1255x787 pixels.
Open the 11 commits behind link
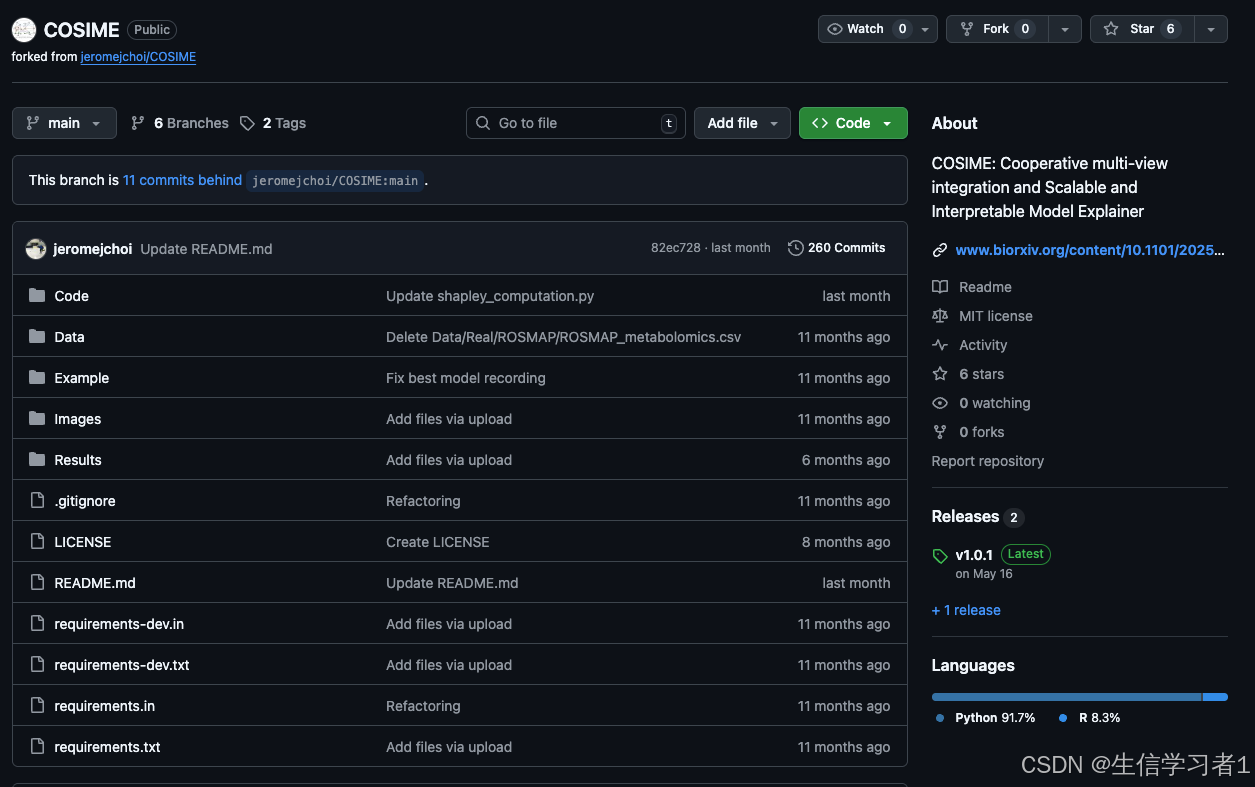182,180
